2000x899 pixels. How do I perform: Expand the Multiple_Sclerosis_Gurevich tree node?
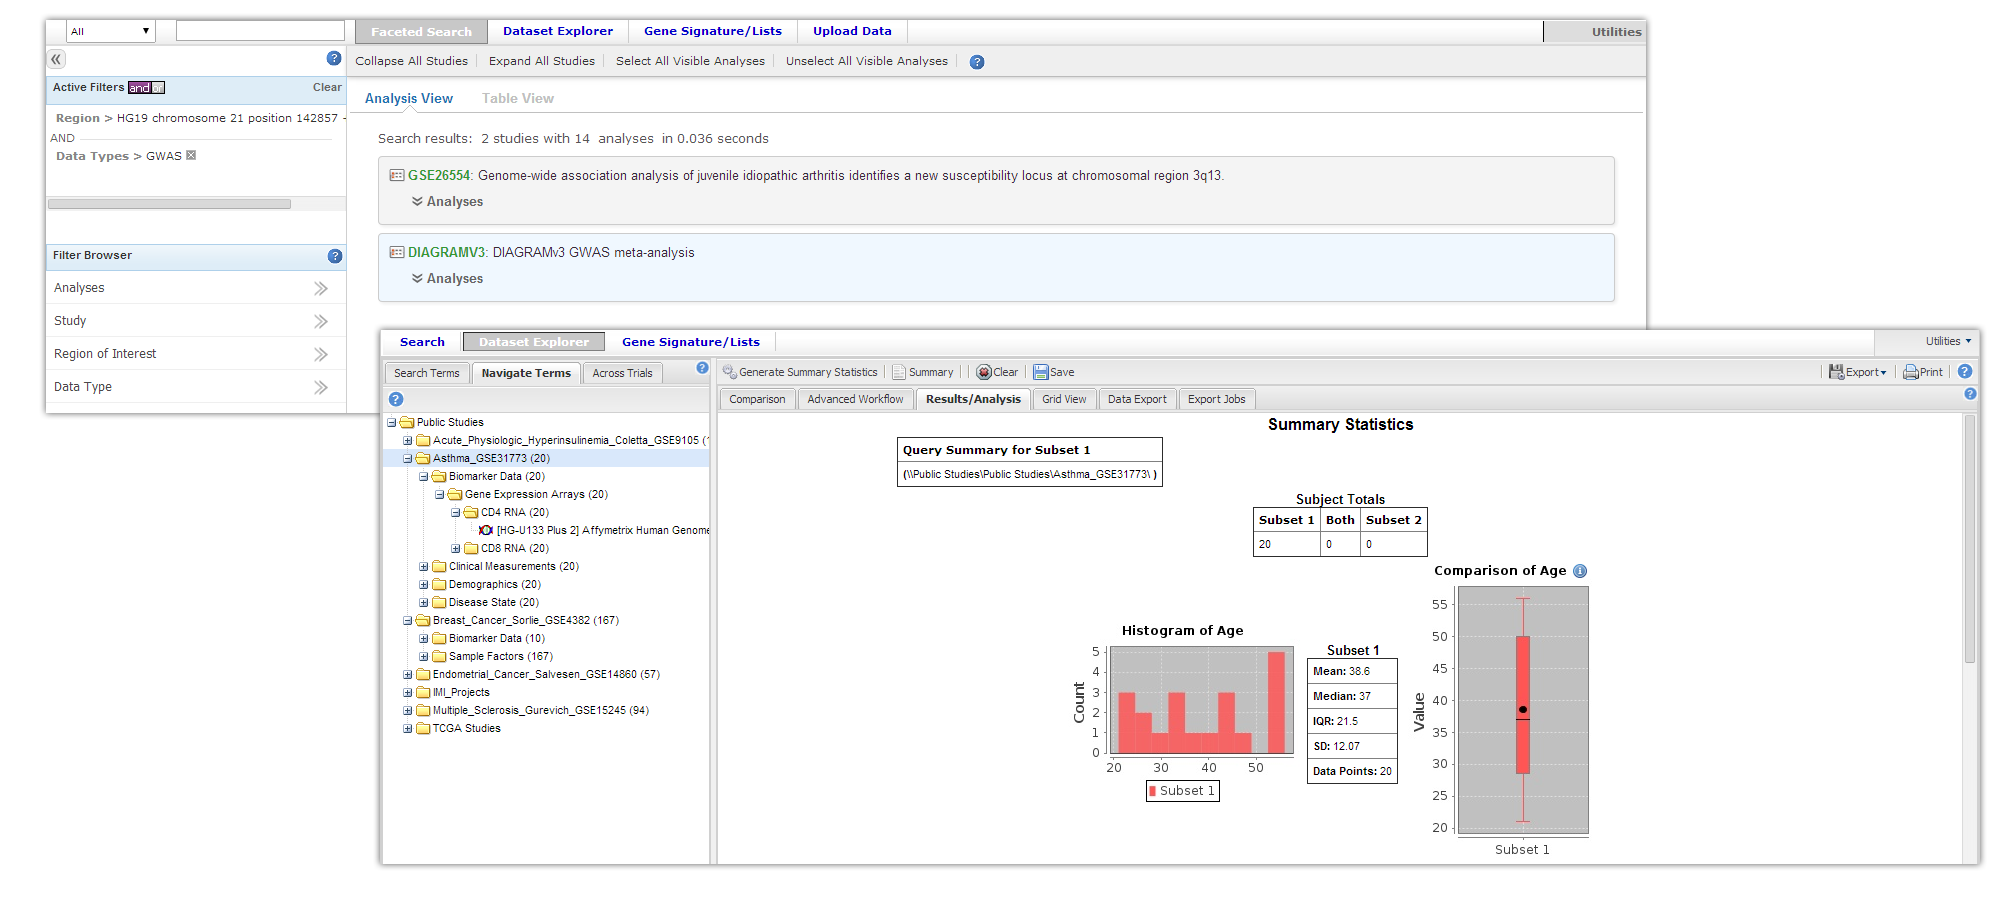(x=407, y=710)
